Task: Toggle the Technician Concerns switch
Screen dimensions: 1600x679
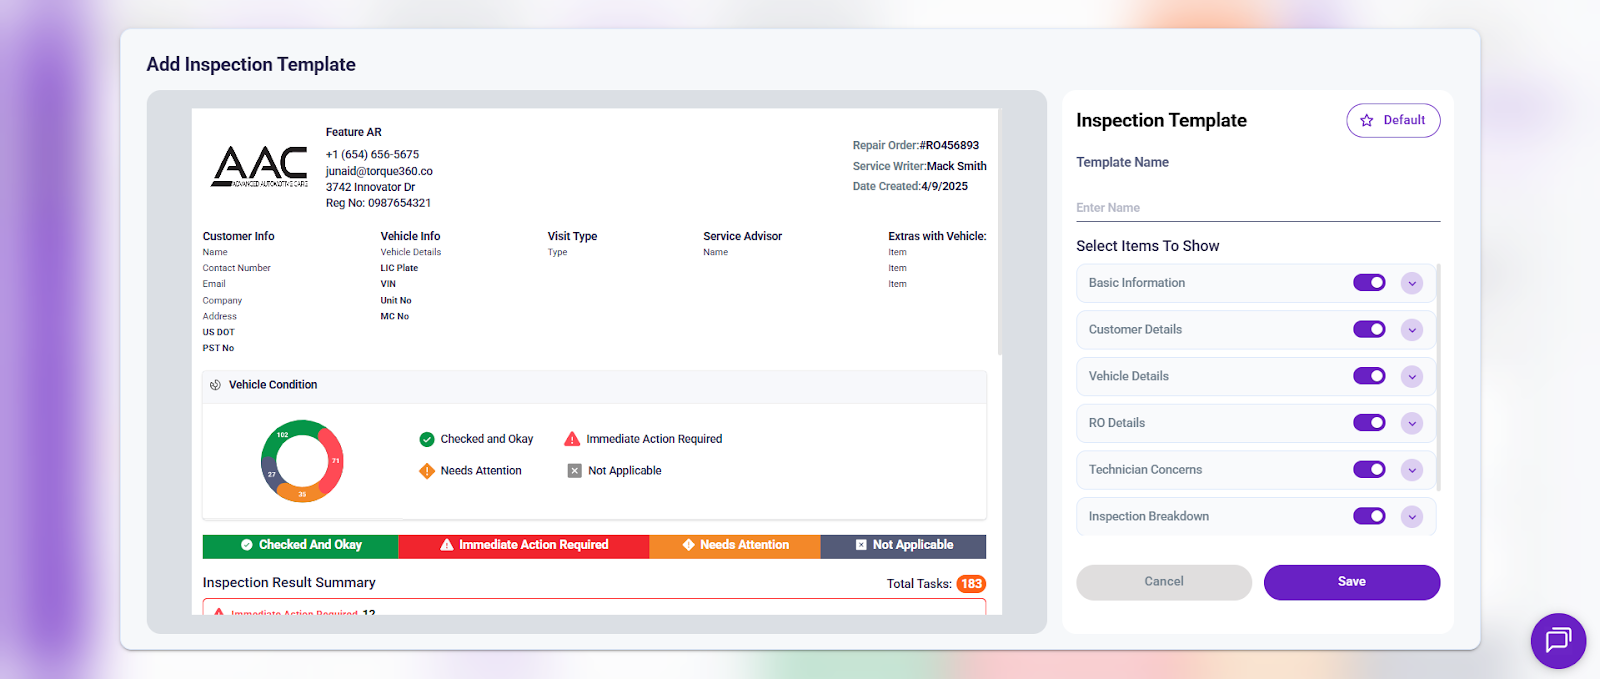Action: pyautogui.click(x=1369, y=470)
